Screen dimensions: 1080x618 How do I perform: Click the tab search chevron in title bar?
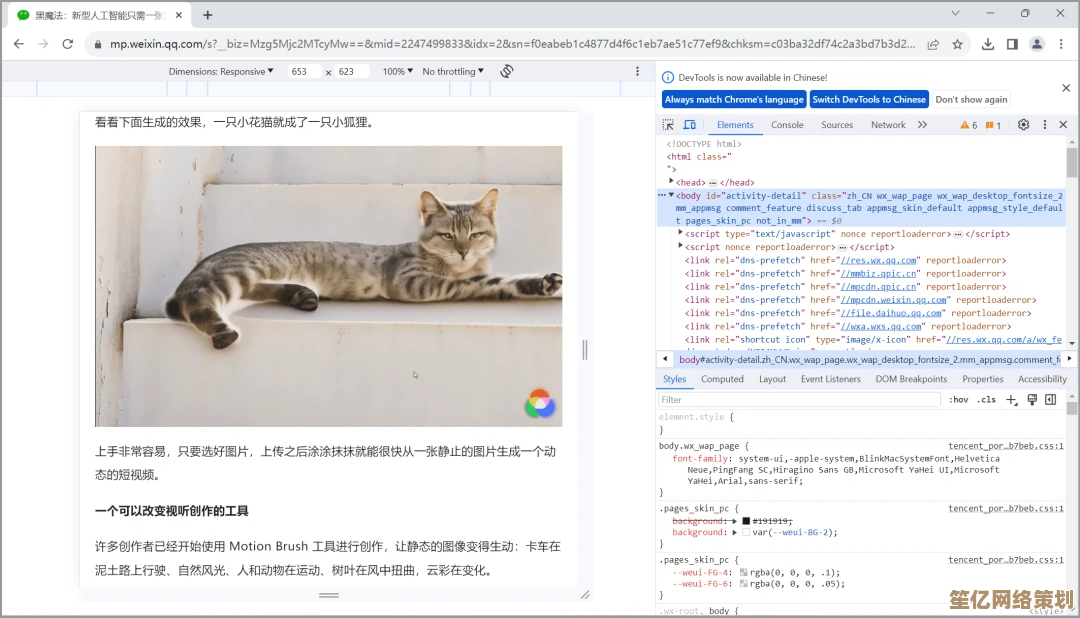955,13
